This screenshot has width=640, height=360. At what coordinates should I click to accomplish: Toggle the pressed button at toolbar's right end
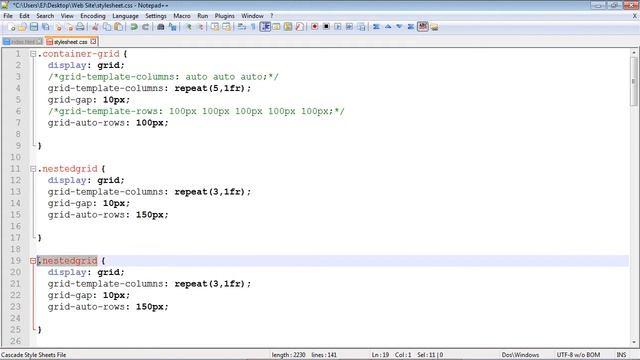pos(422,27)
